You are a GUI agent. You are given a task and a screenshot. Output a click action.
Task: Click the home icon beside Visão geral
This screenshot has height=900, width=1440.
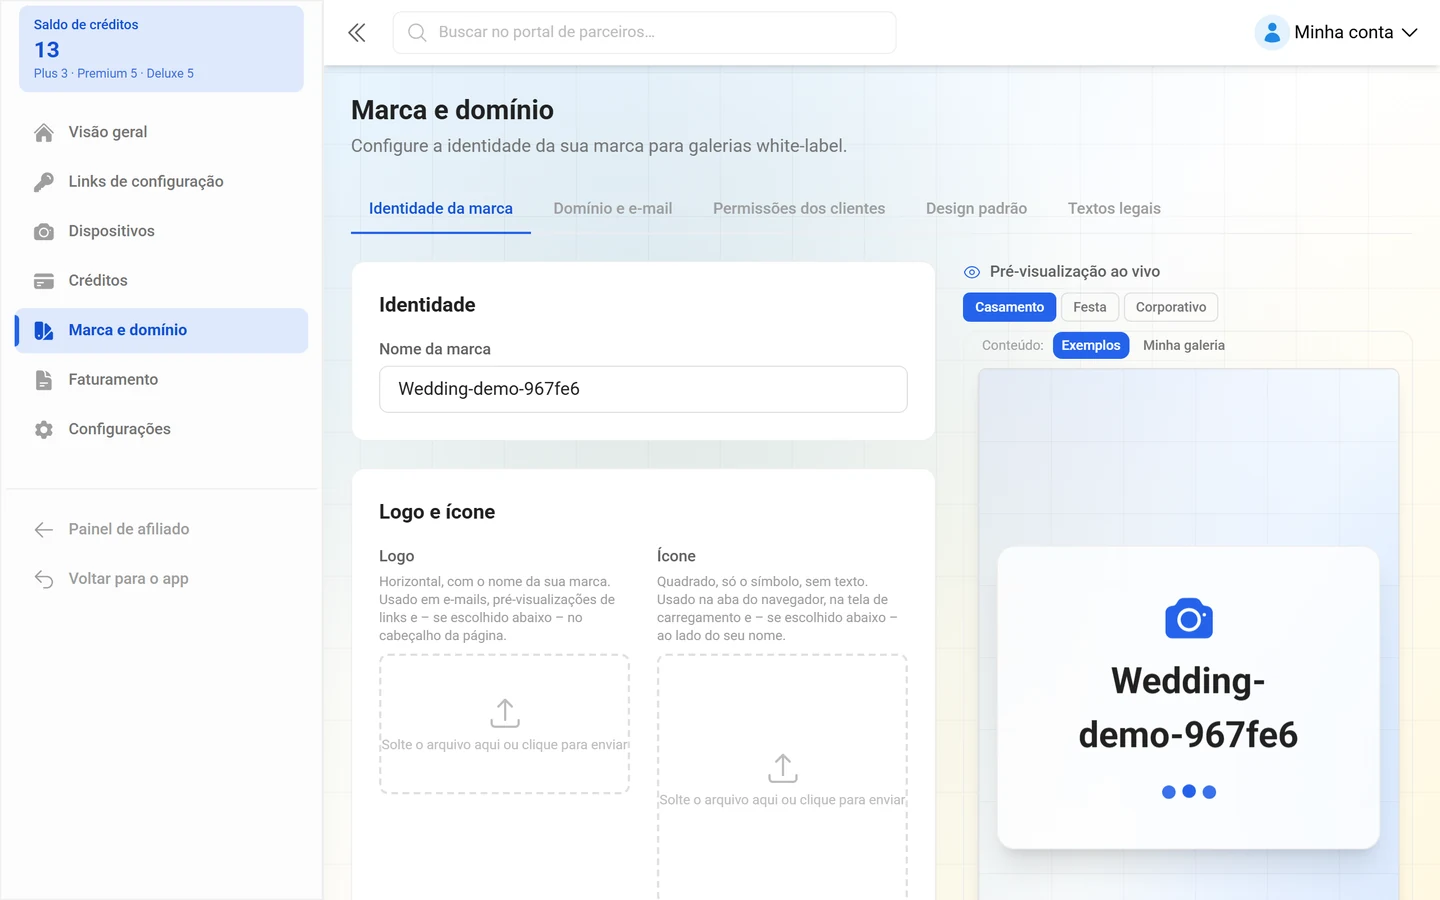44,132
